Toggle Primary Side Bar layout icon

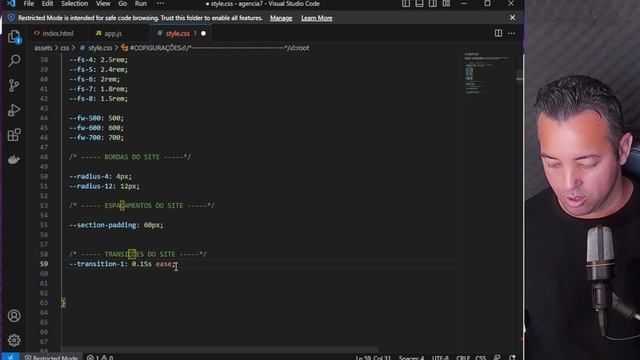pyautogui.click(x=406, y=4)
